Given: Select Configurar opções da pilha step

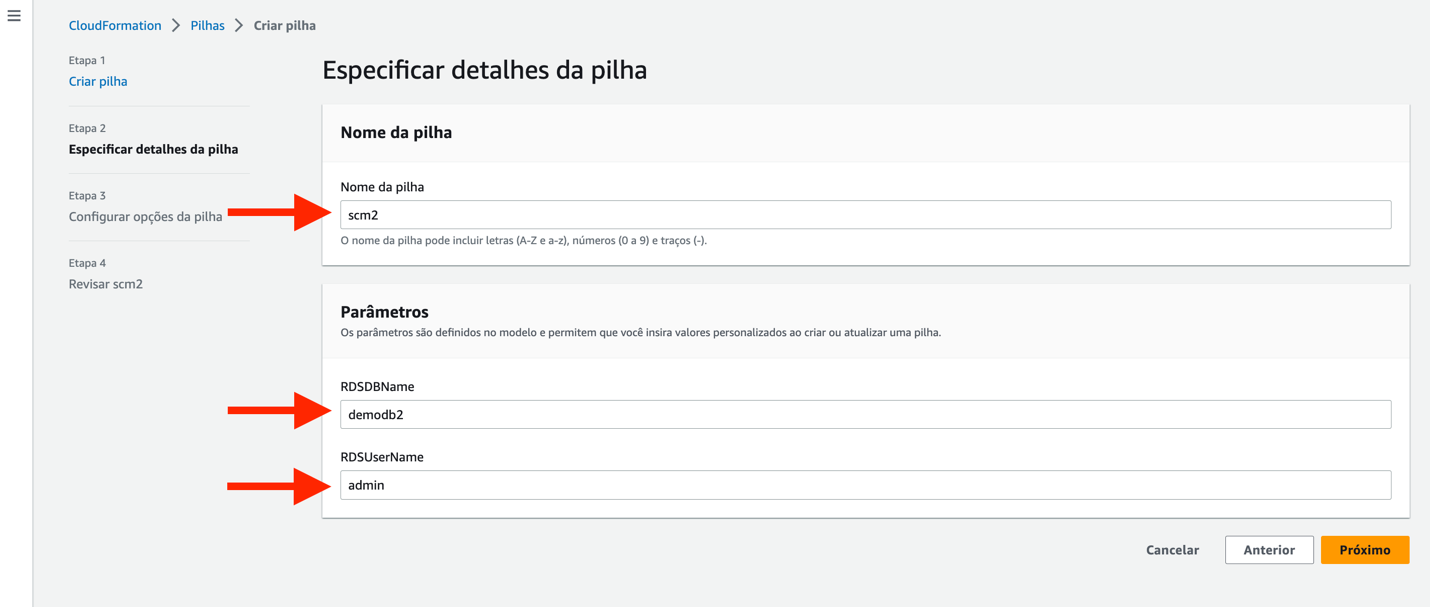Looking at the screenshot, I should pyautogui.click(x=145, y=216).
